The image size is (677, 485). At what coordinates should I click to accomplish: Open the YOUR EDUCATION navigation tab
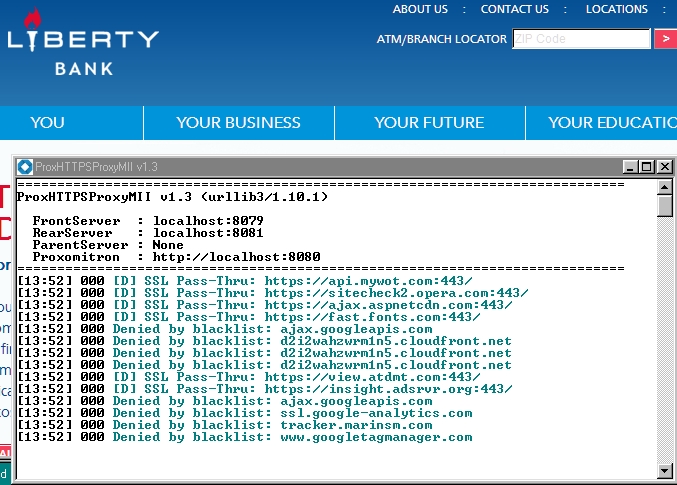pyautogui.click(x=612, y=123)
